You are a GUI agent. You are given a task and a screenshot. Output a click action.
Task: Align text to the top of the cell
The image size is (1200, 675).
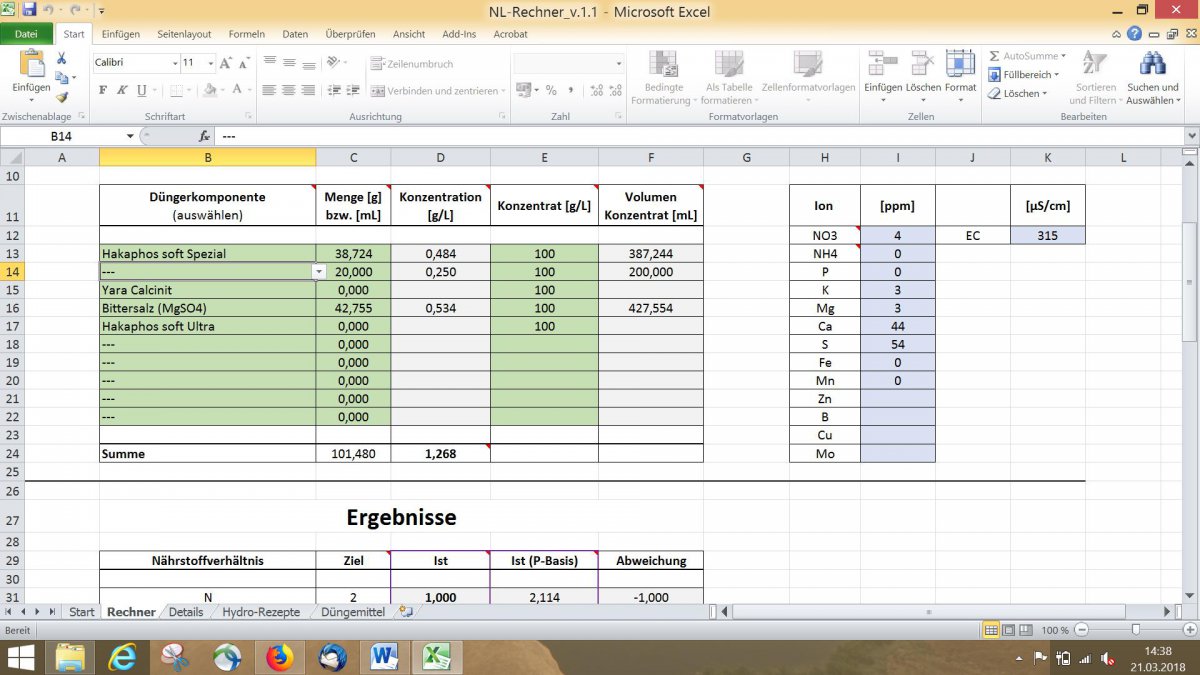(269, 62)
